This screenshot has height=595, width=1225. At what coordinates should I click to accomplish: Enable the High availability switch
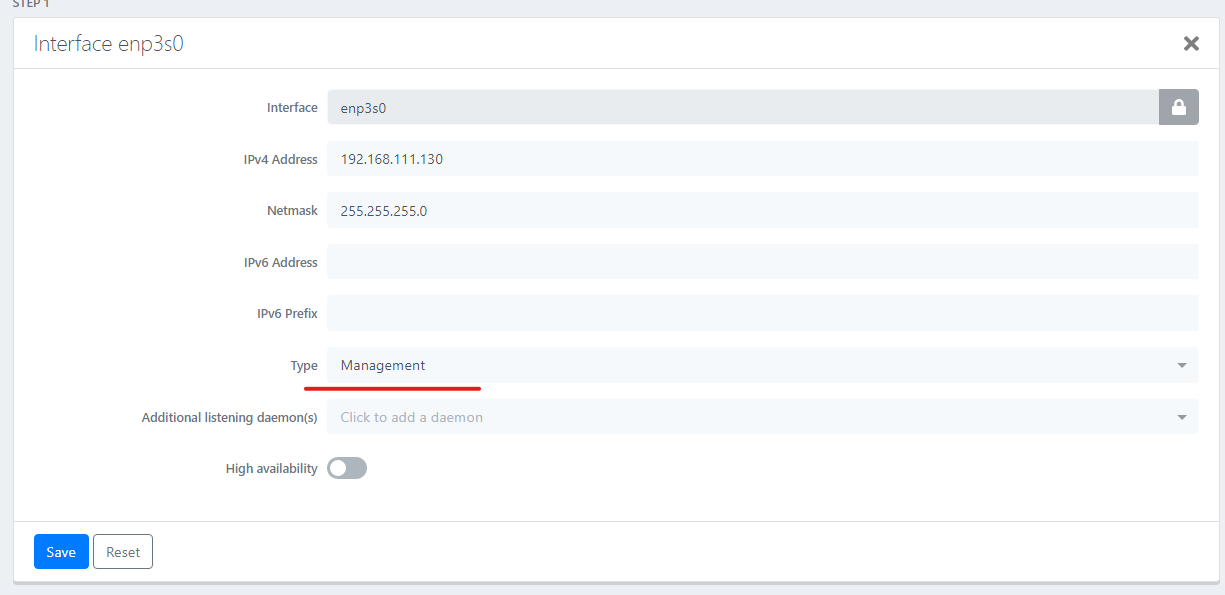pos(347,468)
